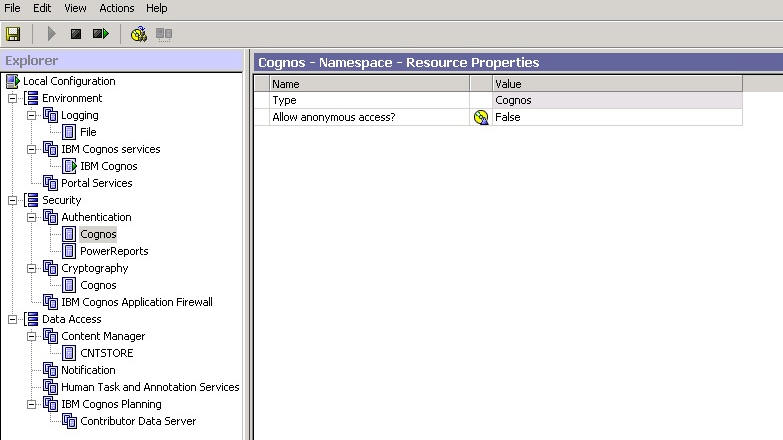Select the Notification tree label
The width and height of the screenshot is (783, 440).
pyautogui.click(x=88, y=370)
